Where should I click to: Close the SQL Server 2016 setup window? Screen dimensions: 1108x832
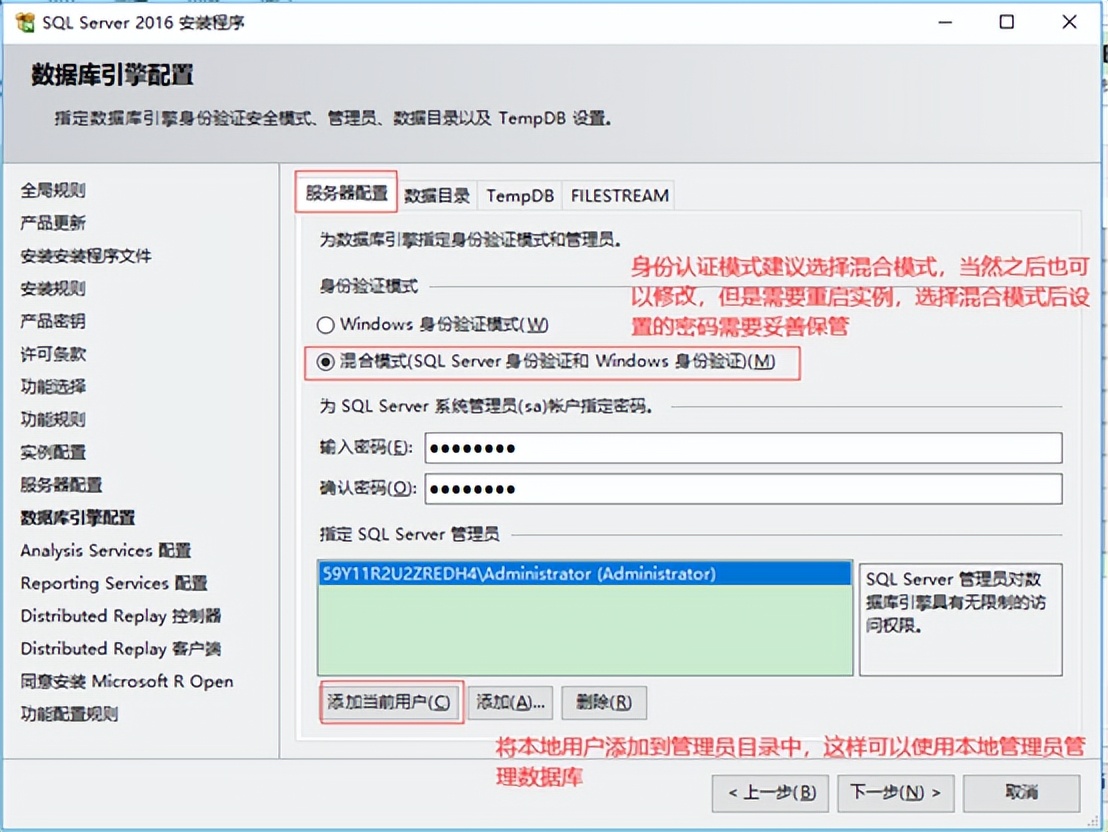coord(1069,23)
